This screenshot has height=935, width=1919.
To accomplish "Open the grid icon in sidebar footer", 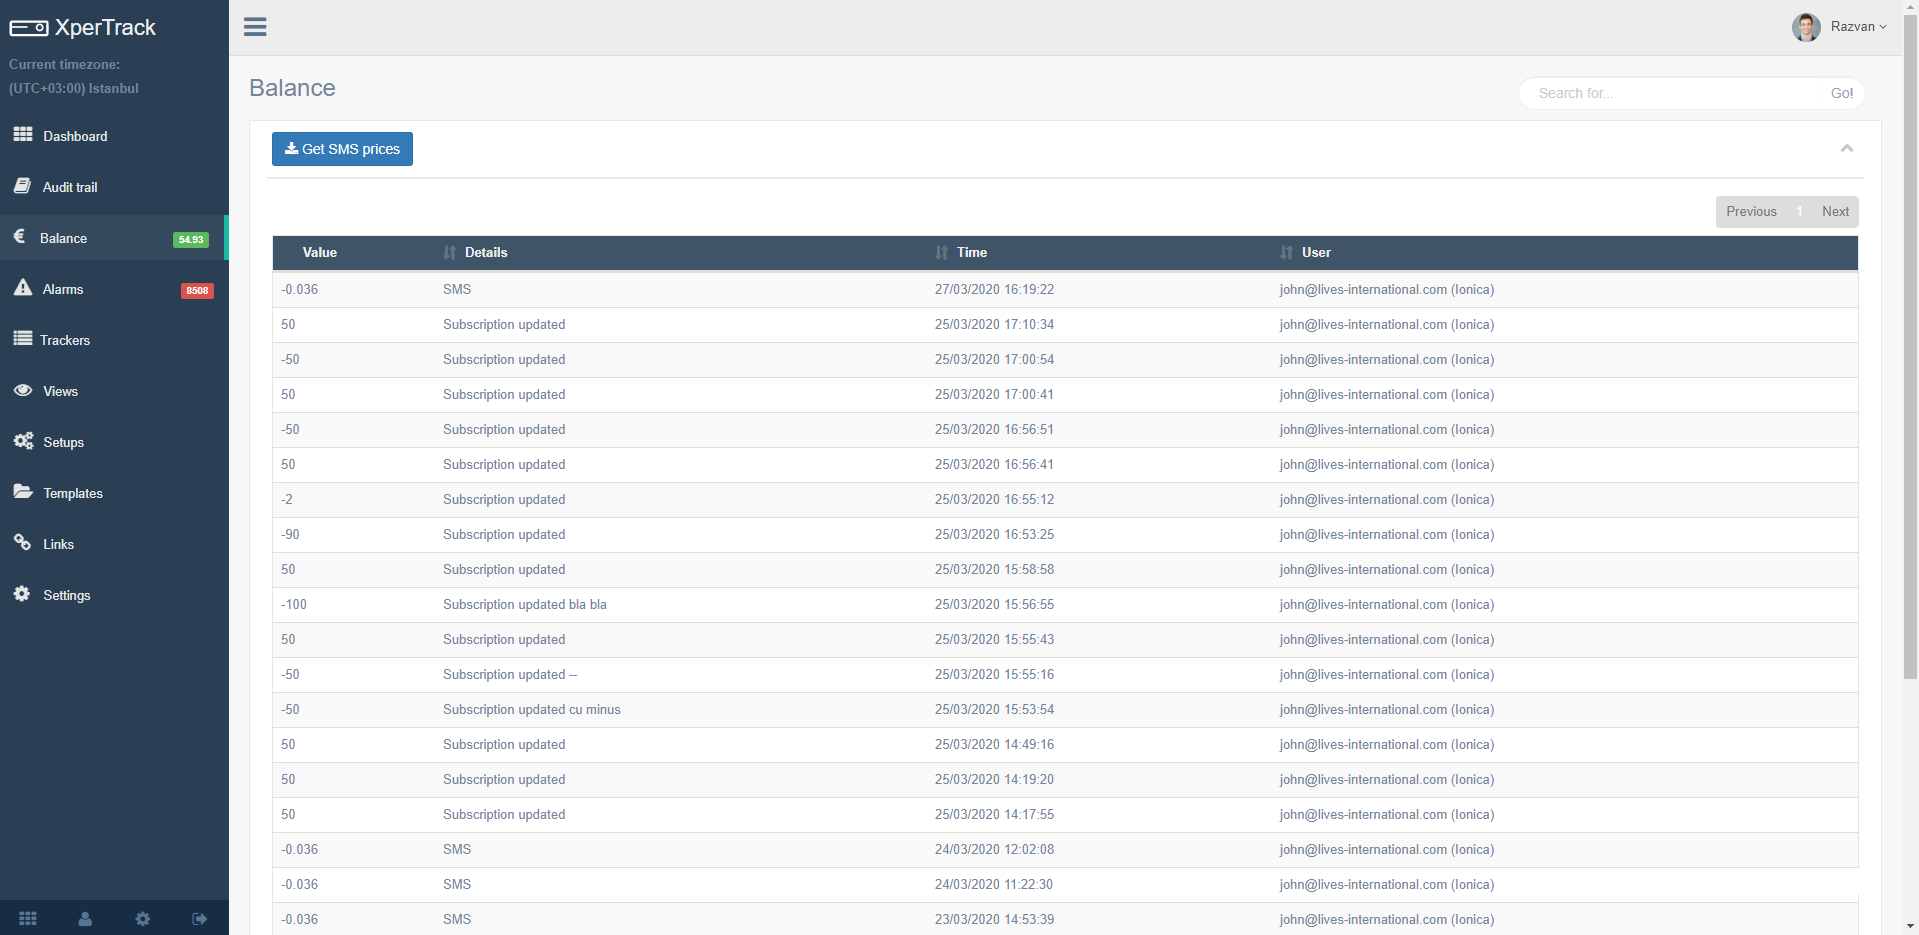I will [28, 918].
